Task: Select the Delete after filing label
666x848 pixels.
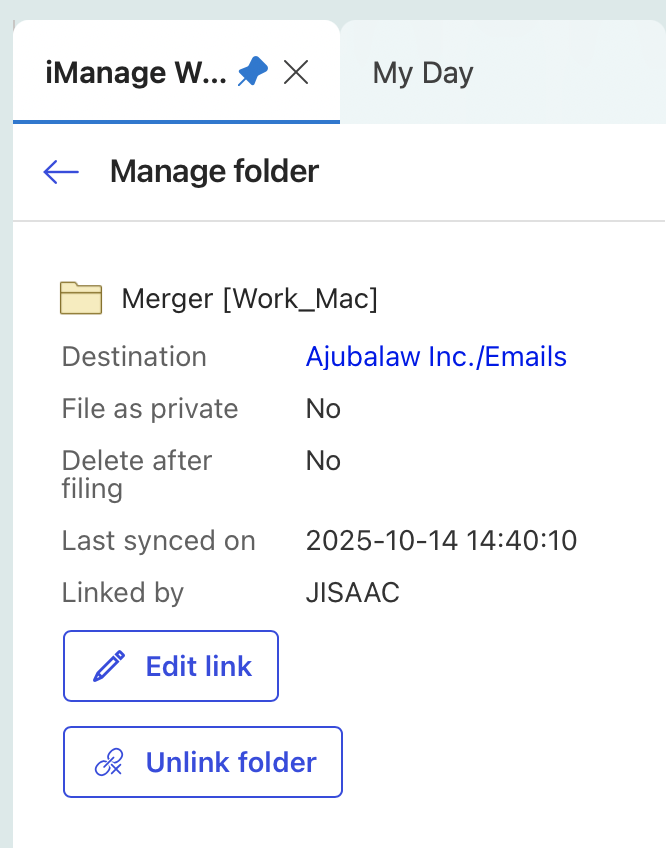Action: (136, 474)
